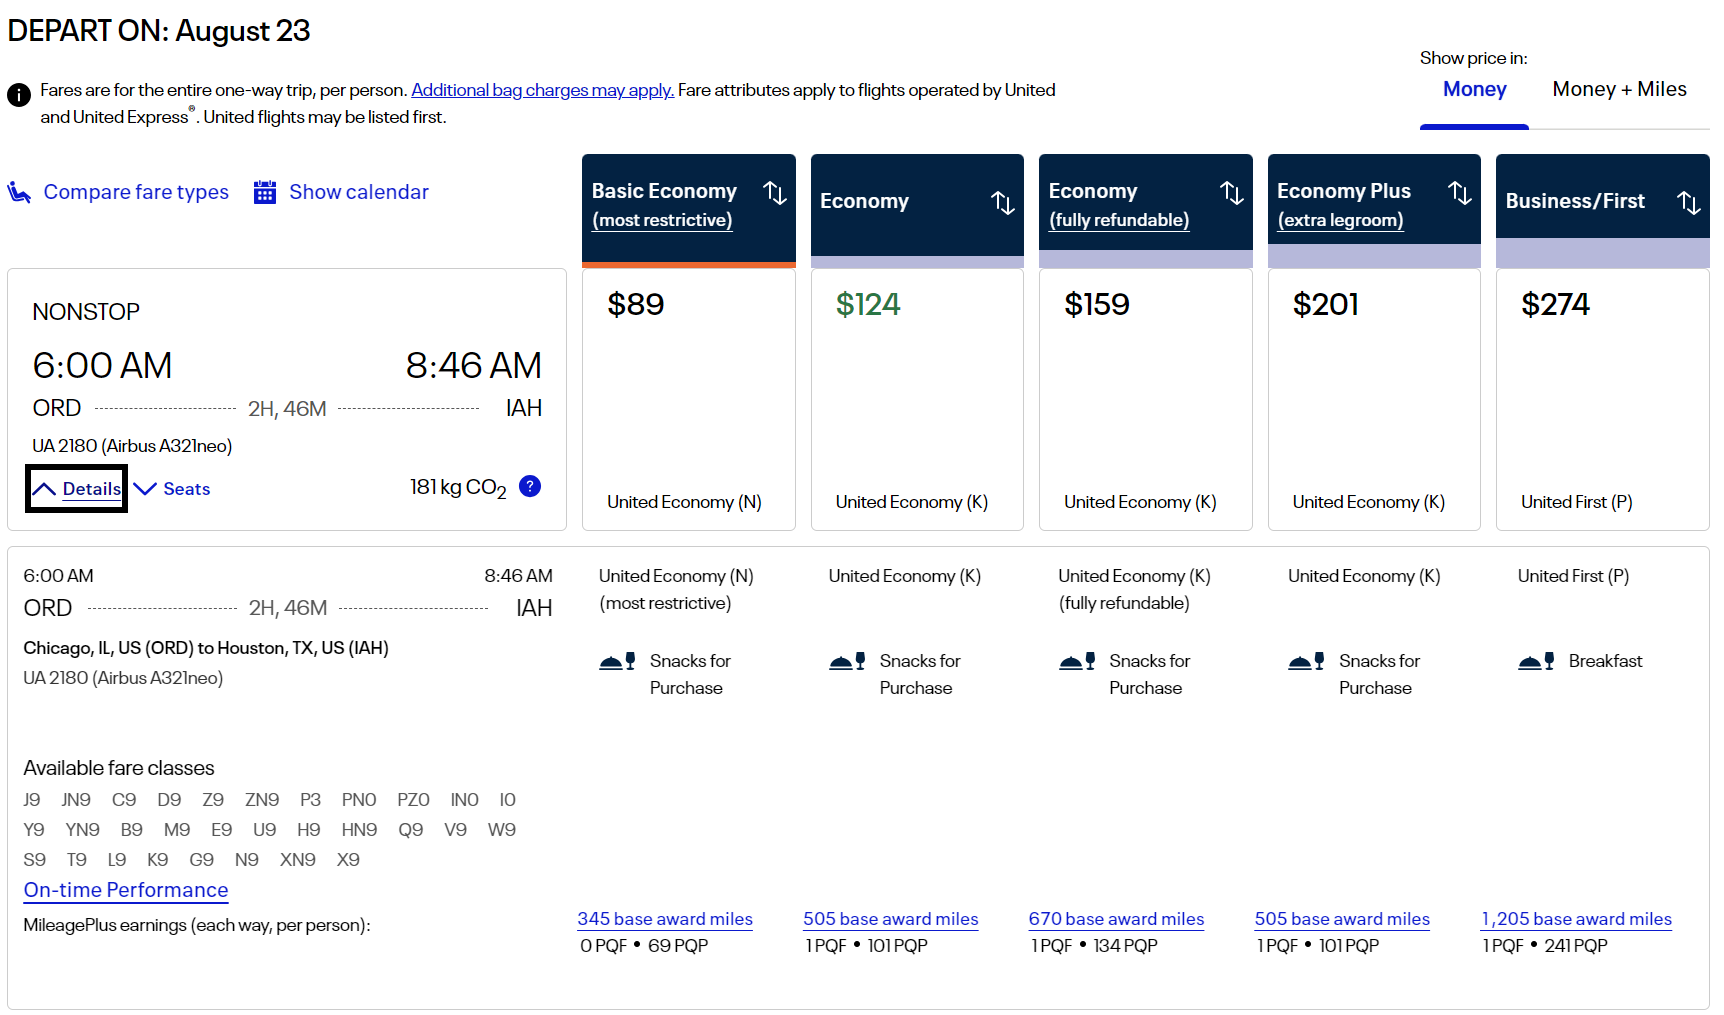This screenshot has height=1015, width=1724.
Task: Open 505 base award miles above 1 PQF • 101 PQP Economy
Action: click(891, 919)
